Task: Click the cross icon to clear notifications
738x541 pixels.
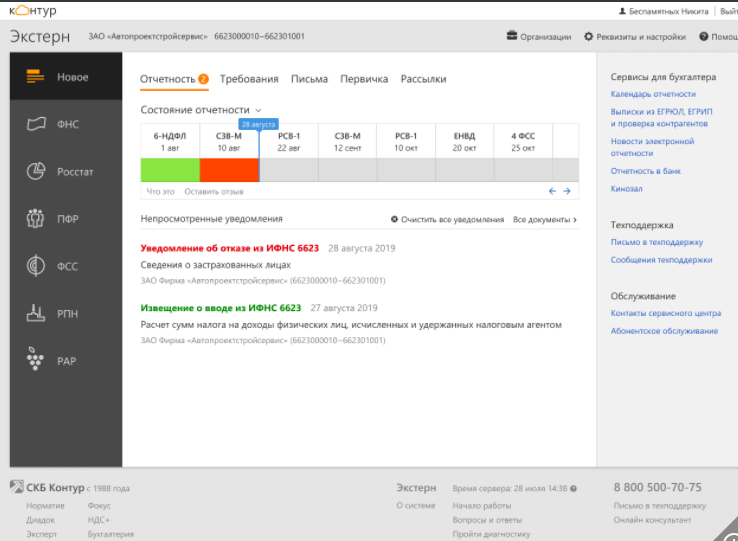Action: [394, 219]
